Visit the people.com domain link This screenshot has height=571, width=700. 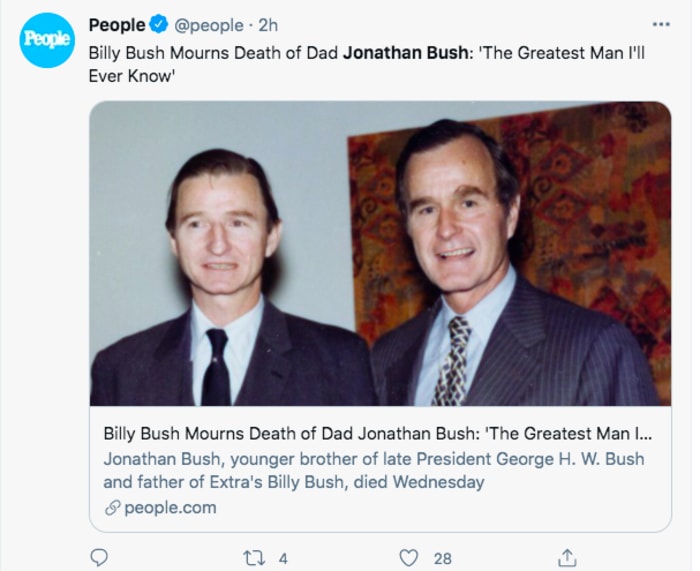pos(169,507)
